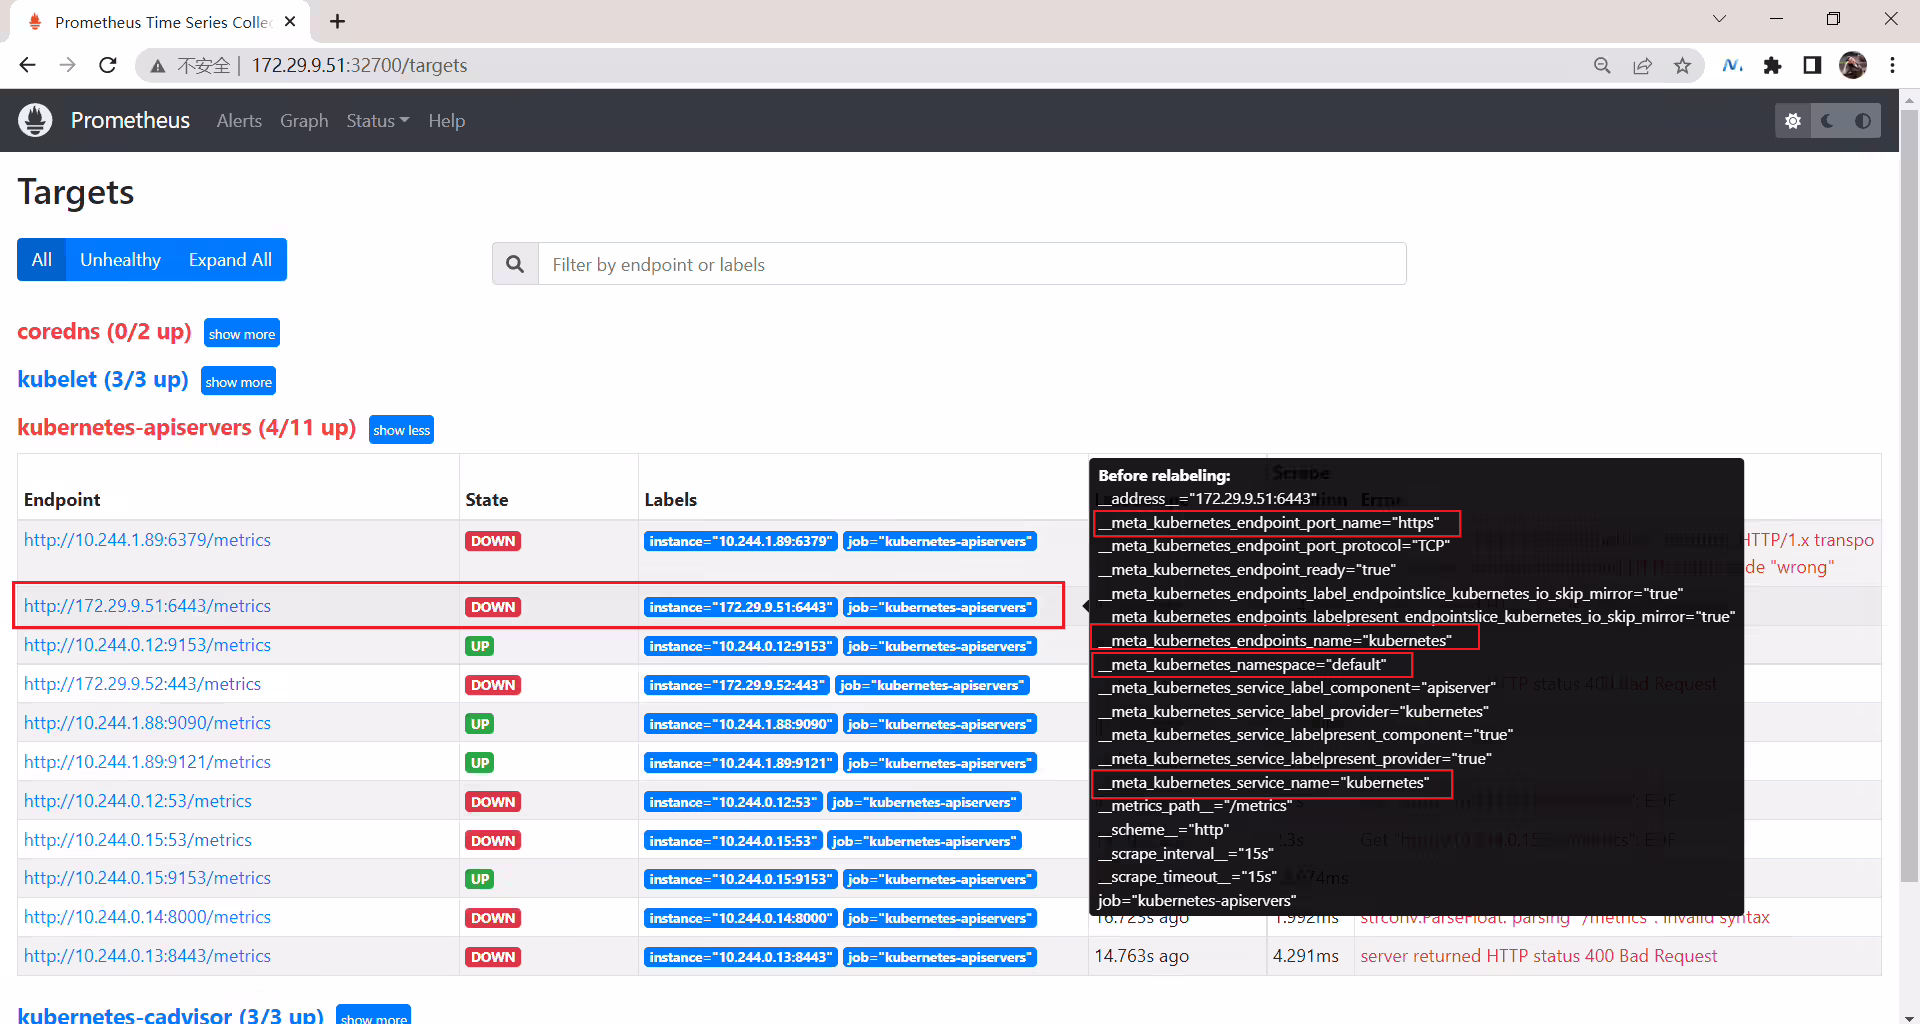Screen dimensions: 1920x1024
Task: Click the Prometheus flame logo
Action: pyautogui.click(x=35, y=120)
